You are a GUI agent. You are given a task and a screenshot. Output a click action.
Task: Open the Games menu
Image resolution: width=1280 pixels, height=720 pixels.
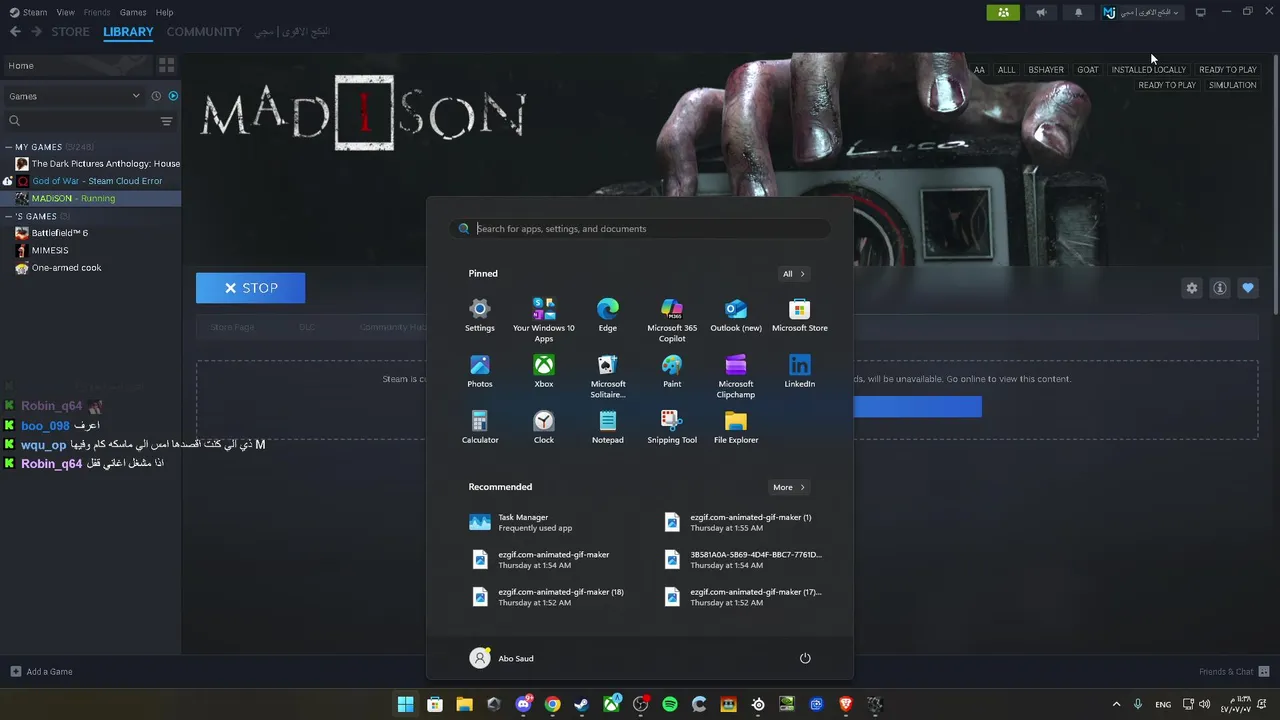pos(133,12)
